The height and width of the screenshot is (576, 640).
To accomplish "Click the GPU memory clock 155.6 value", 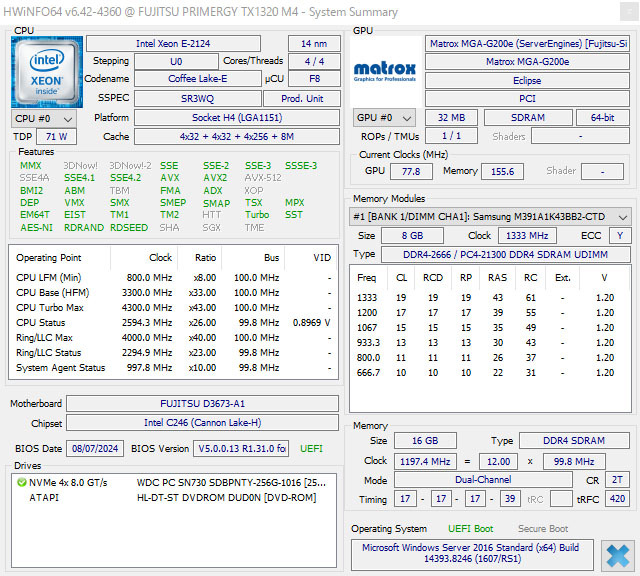I will 502,171.
